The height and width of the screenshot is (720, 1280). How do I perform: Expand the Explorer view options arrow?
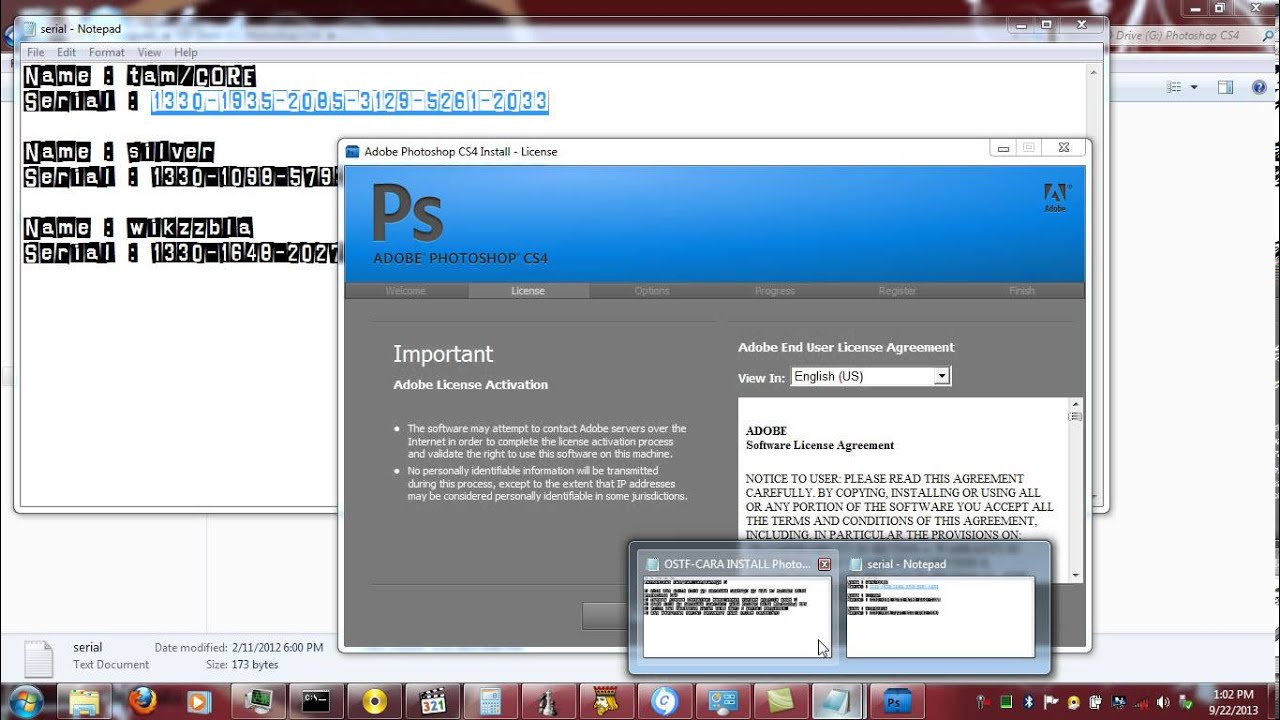tap(1194, 88)
